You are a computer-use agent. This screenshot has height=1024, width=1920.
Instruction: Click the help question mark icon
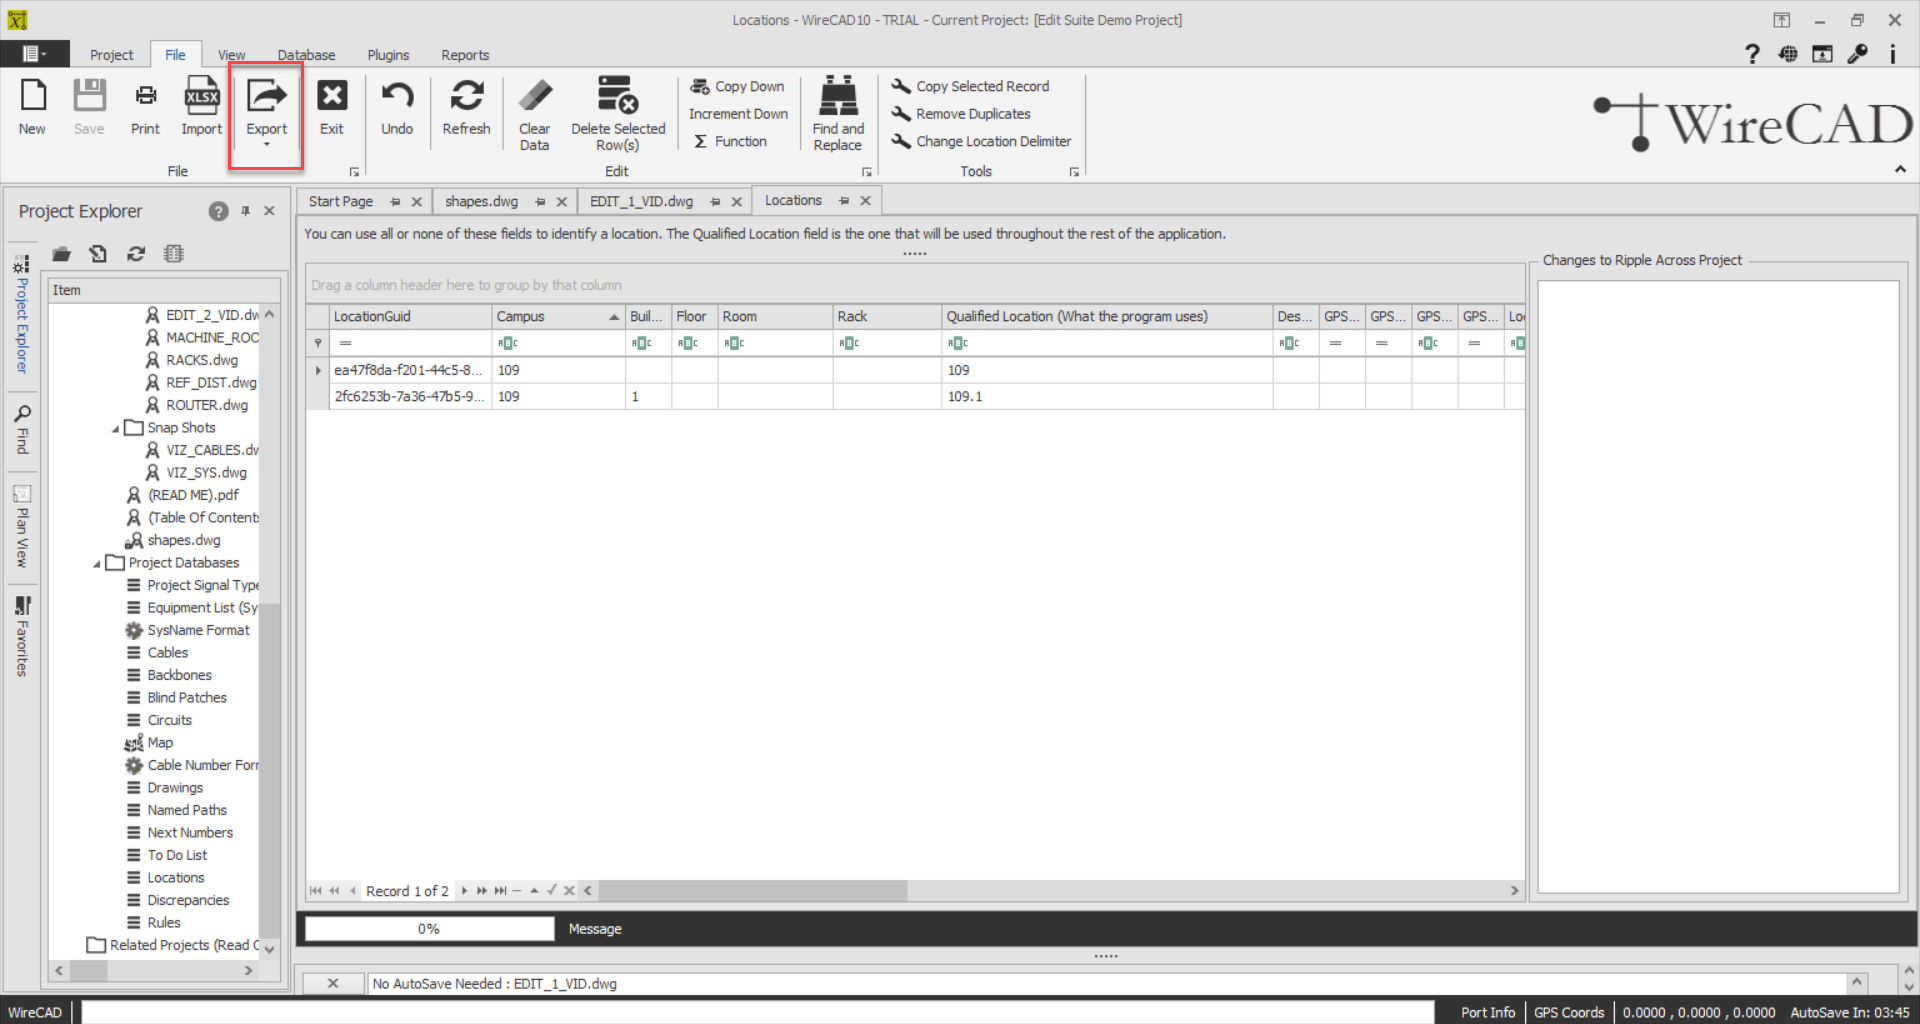pos(1752,54)
